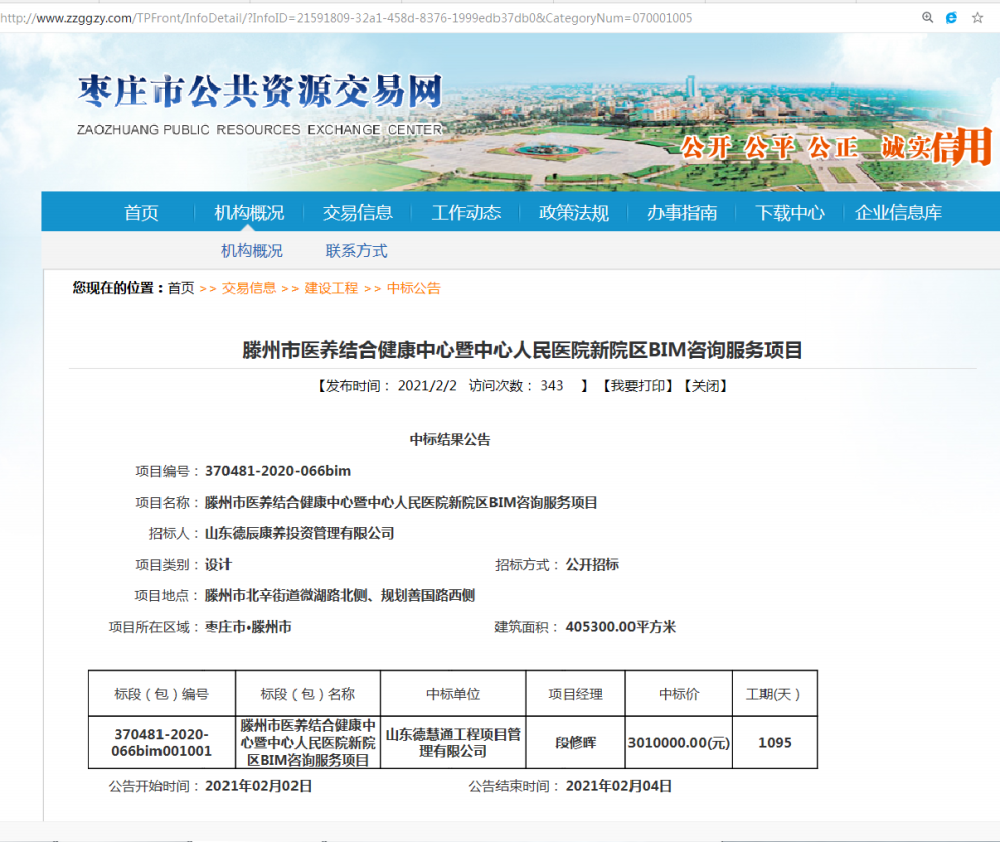Open the 工作动态 navigation menu

click(x=465, y=212)
